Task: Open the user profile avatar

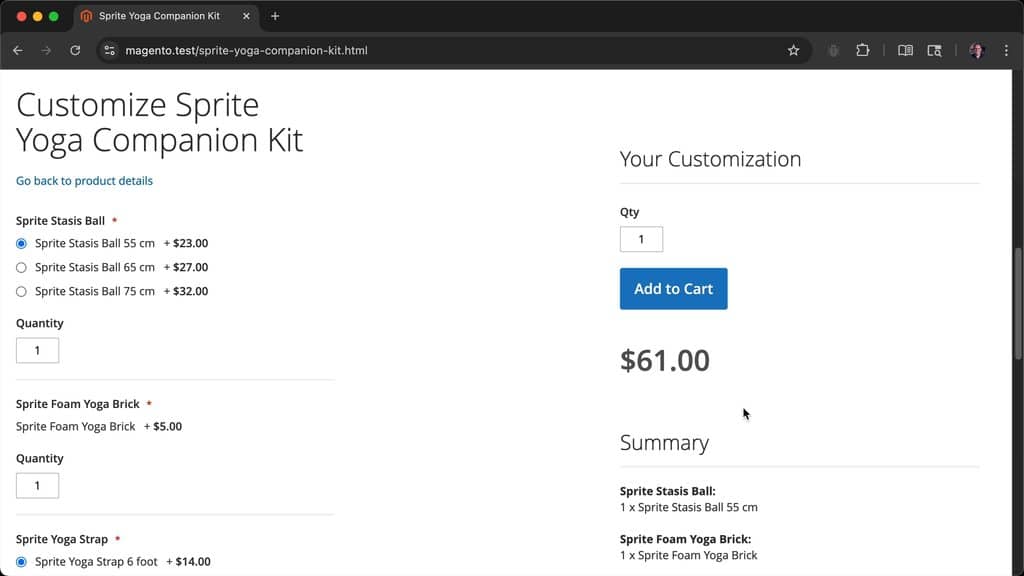Action: 976,50
